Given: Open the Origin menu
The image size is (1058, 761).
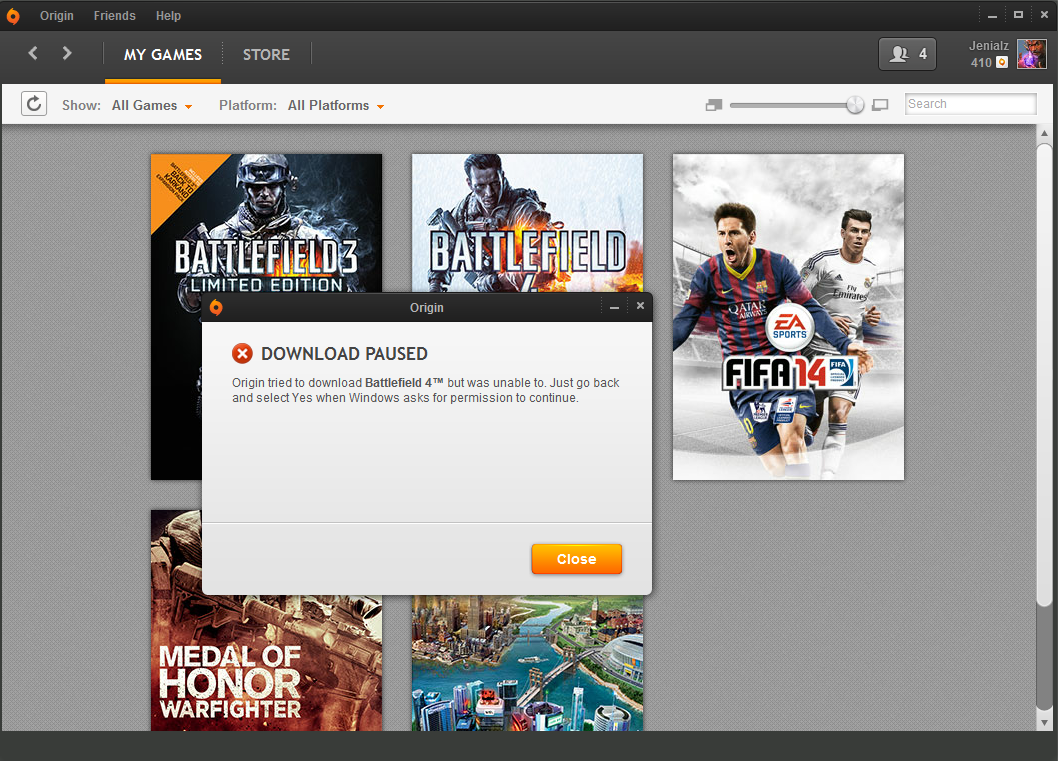Looking at the screenshot, I should coord(57,16).
